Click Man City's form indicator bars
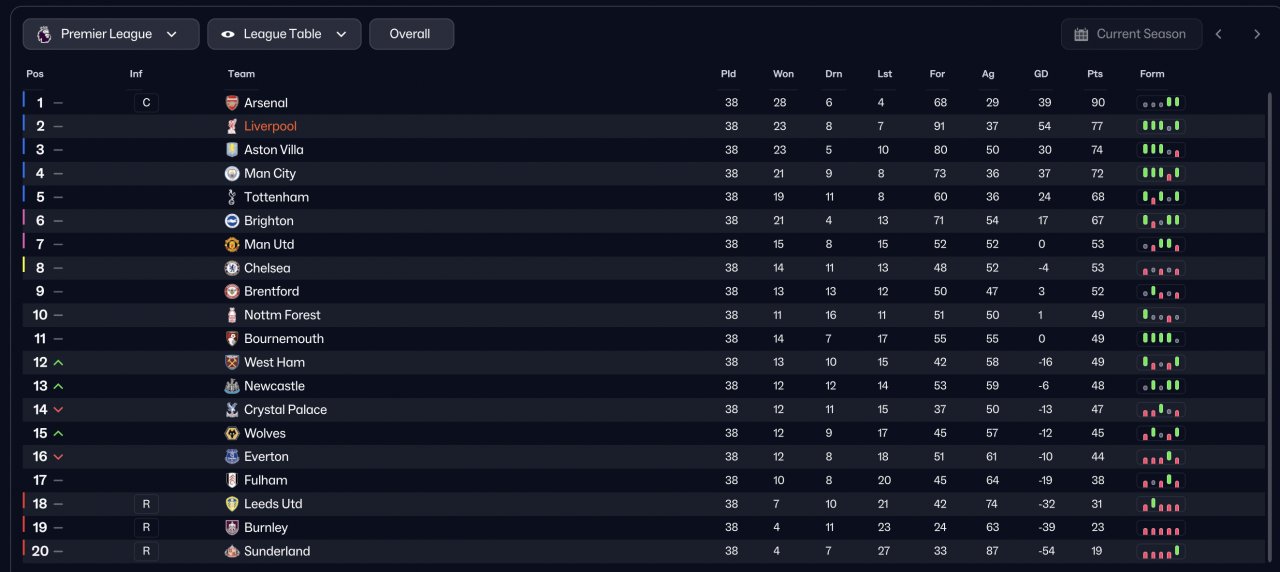 1160,174
